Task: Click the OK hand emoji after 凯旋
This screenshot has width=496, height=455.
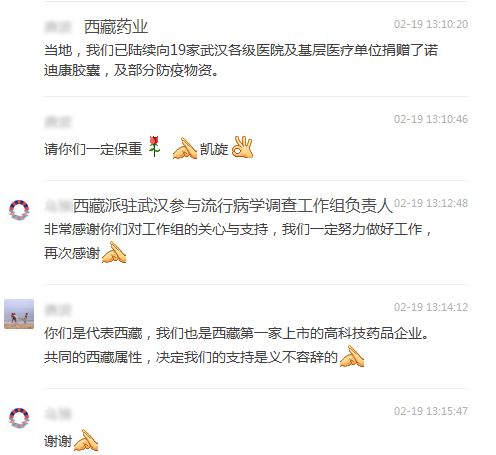Action: pyautogui.click(x=242, y=147)
